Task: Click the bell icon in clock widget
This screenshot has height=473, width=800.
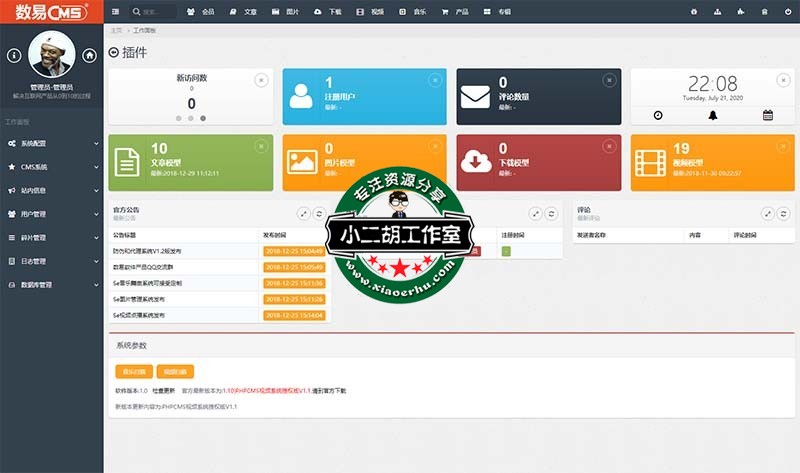Action: pos(713,115)
